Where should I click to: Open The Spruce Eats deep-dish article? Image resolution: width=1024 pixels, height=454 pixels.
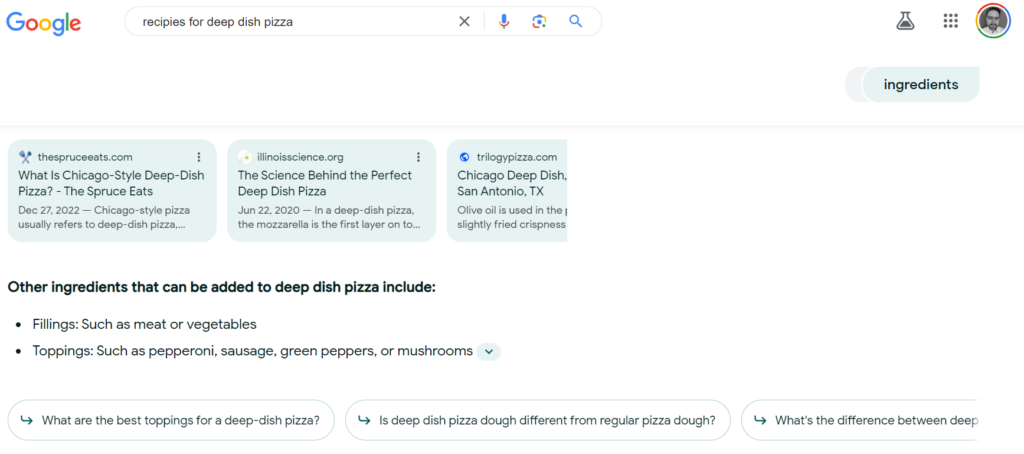pyautogui.click(x=111, y=183)
